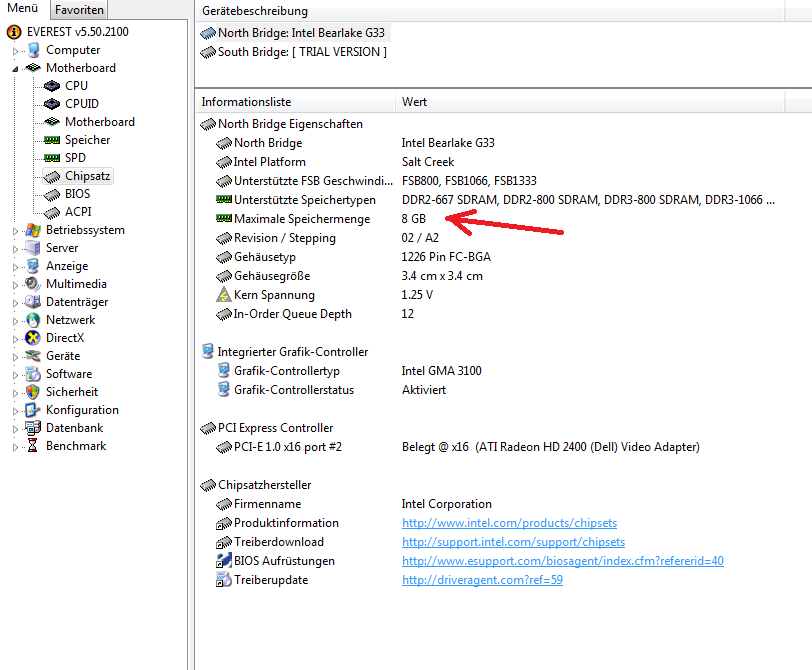Image resolution: width=812 pixels, height=670 pixels.
Task: Expand the Betriebssystem node arrow
Action: tap(15, 231)
